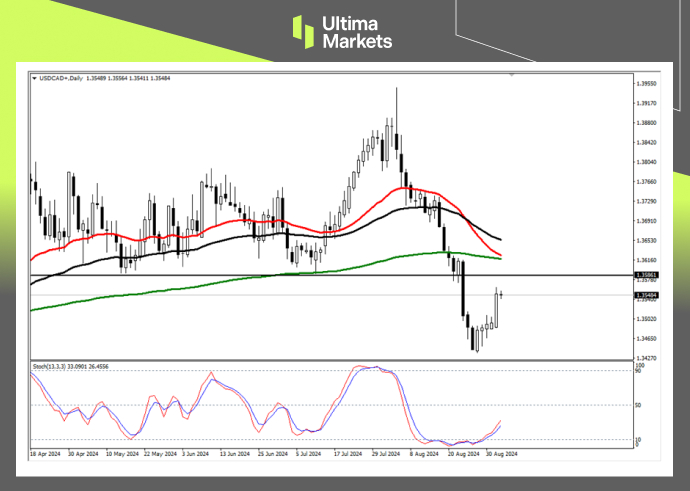Click the 18 Apr 2024 date label
Viewport: 690px width, 491px height.
tap(46, 452)
